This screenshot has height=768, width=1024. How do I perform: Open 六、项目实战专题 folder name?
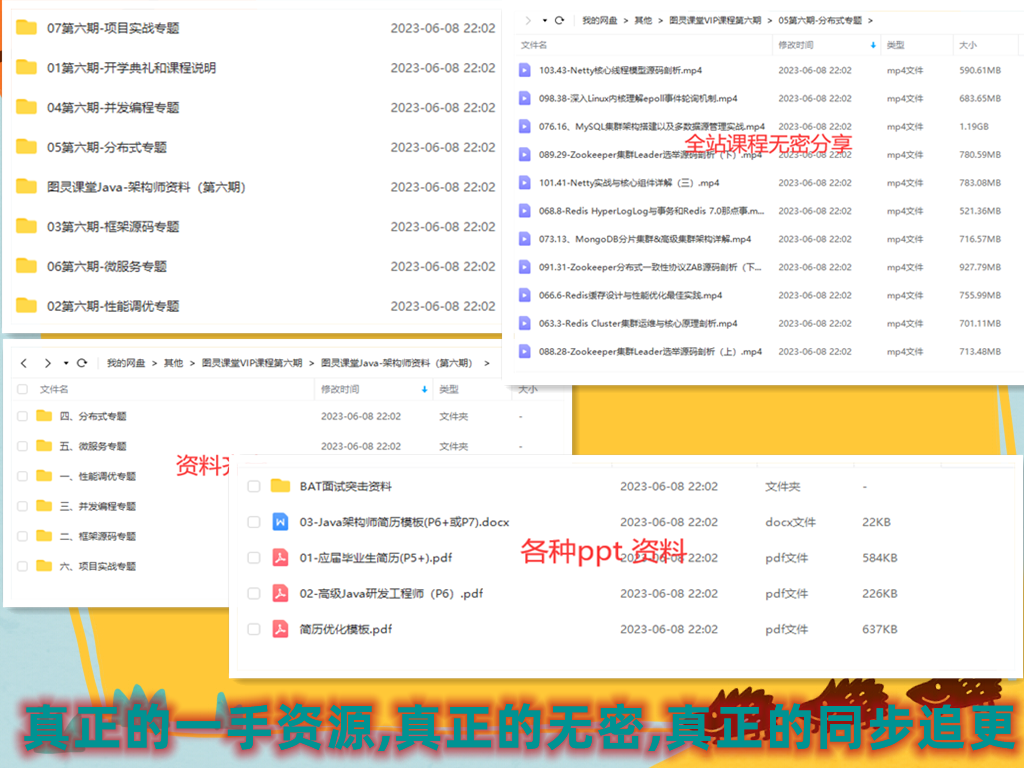pyautogui.click(x=97, y=566)
